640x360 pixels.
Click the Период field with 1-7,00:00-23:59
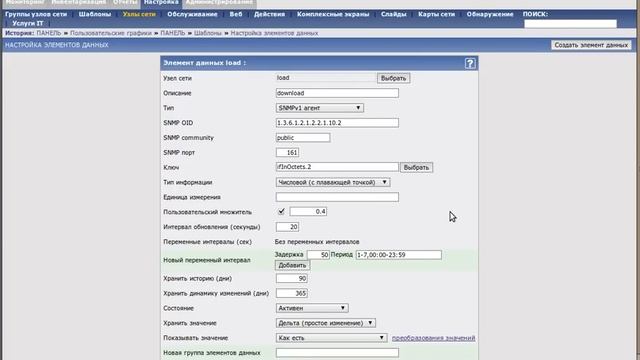398,255
